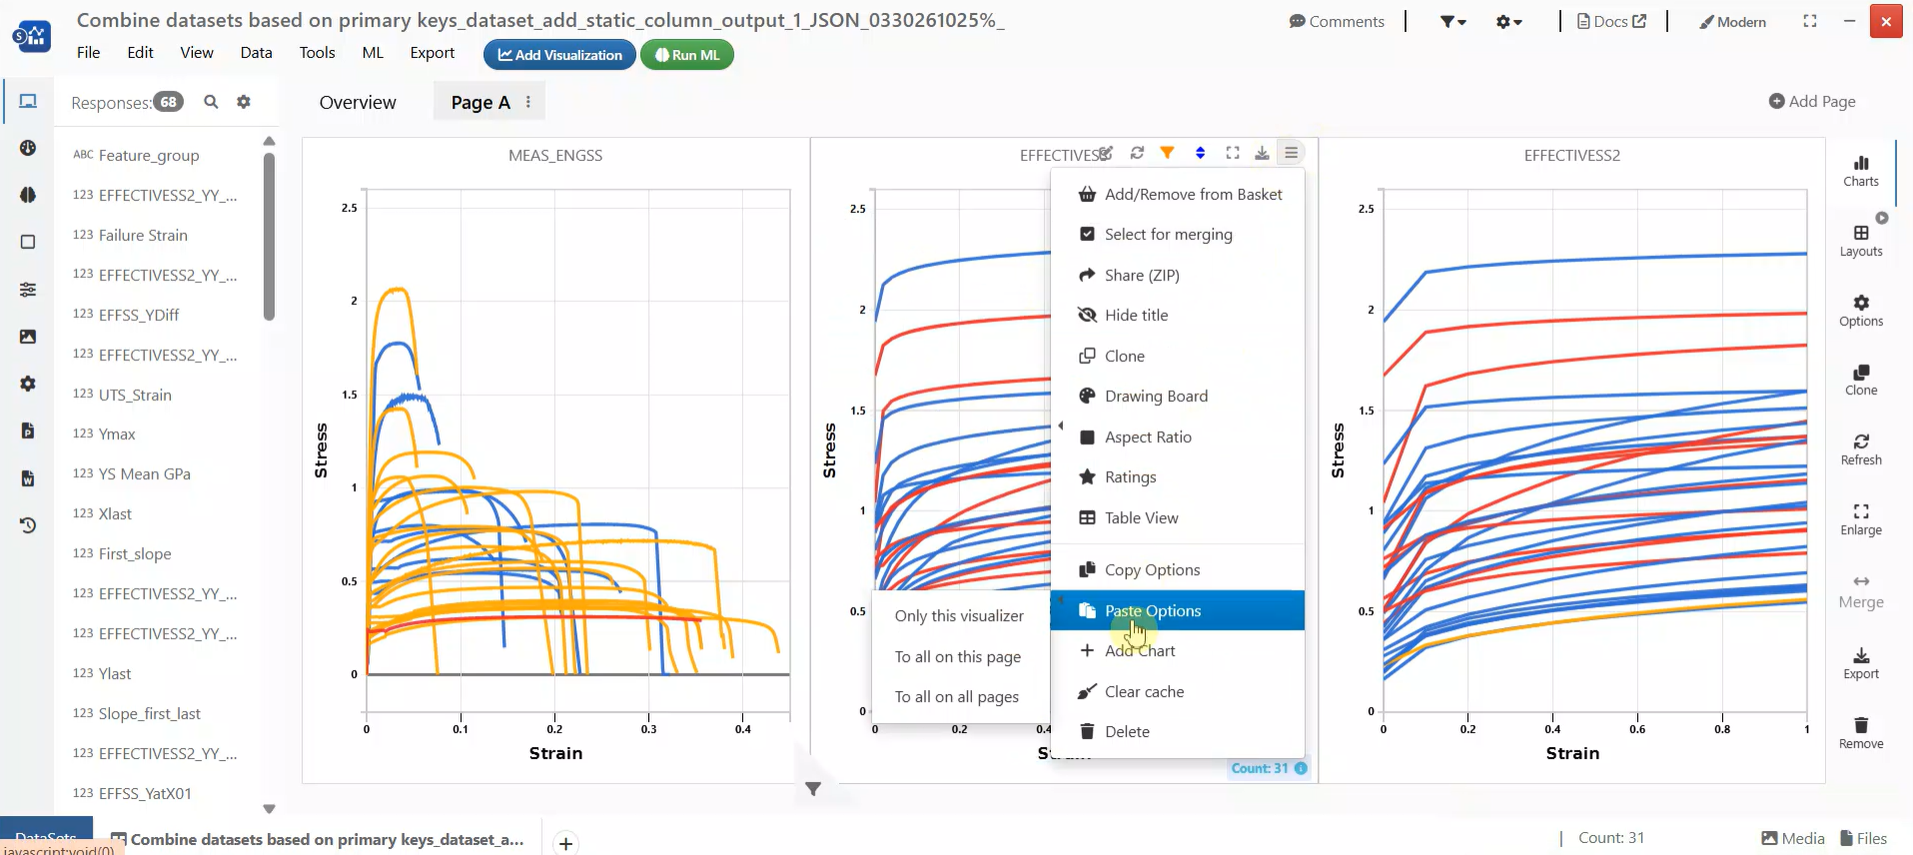Click the chart refresh icon in EFFECTIVESS toolbar
Viewport: 1913px width, 855px height.
pyautogui.click(x=1137, y=153)
